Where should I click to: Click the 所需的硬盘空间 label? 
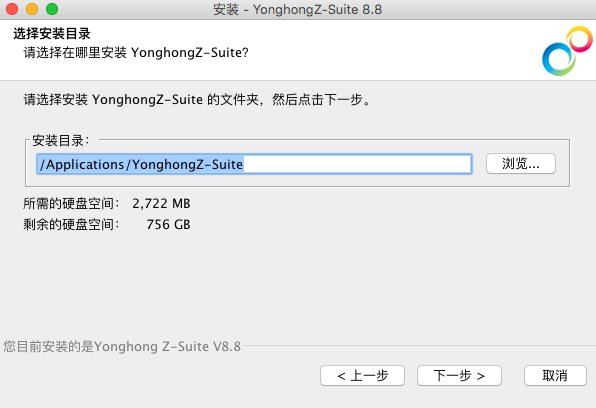[71, 203]
